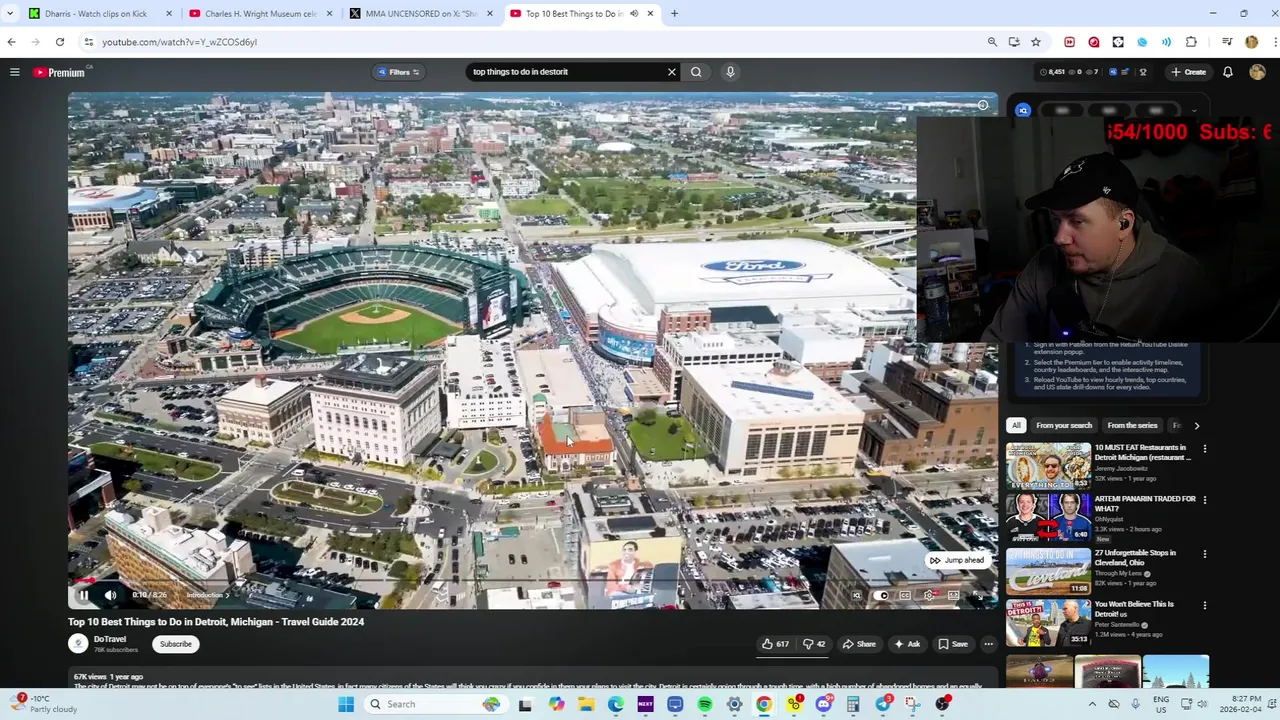Screen dimensions: 1280x720
Task: Open the YouTube hamburger guide menu
Action: [x=15, y=72]
